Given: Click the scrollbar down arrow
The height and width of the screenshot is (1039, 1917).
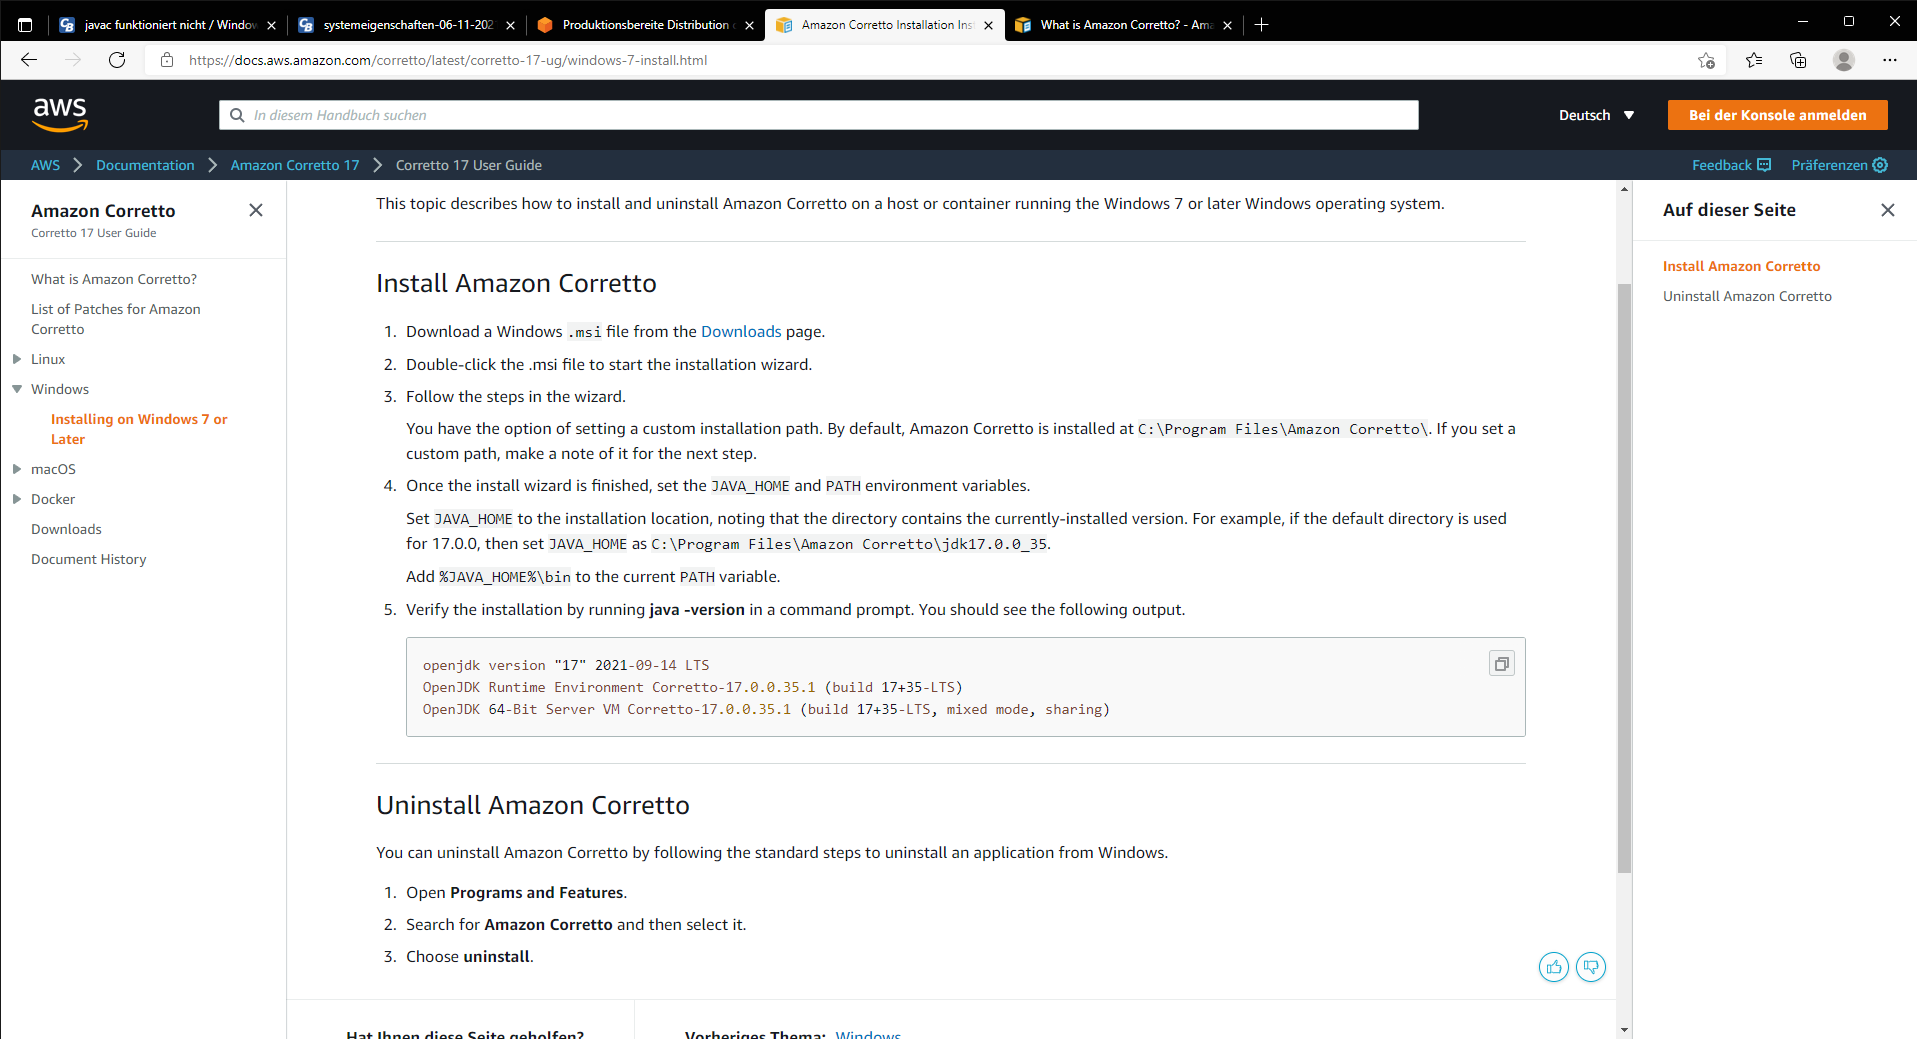Looking at the screenshot, I should pos(1624,1029).
